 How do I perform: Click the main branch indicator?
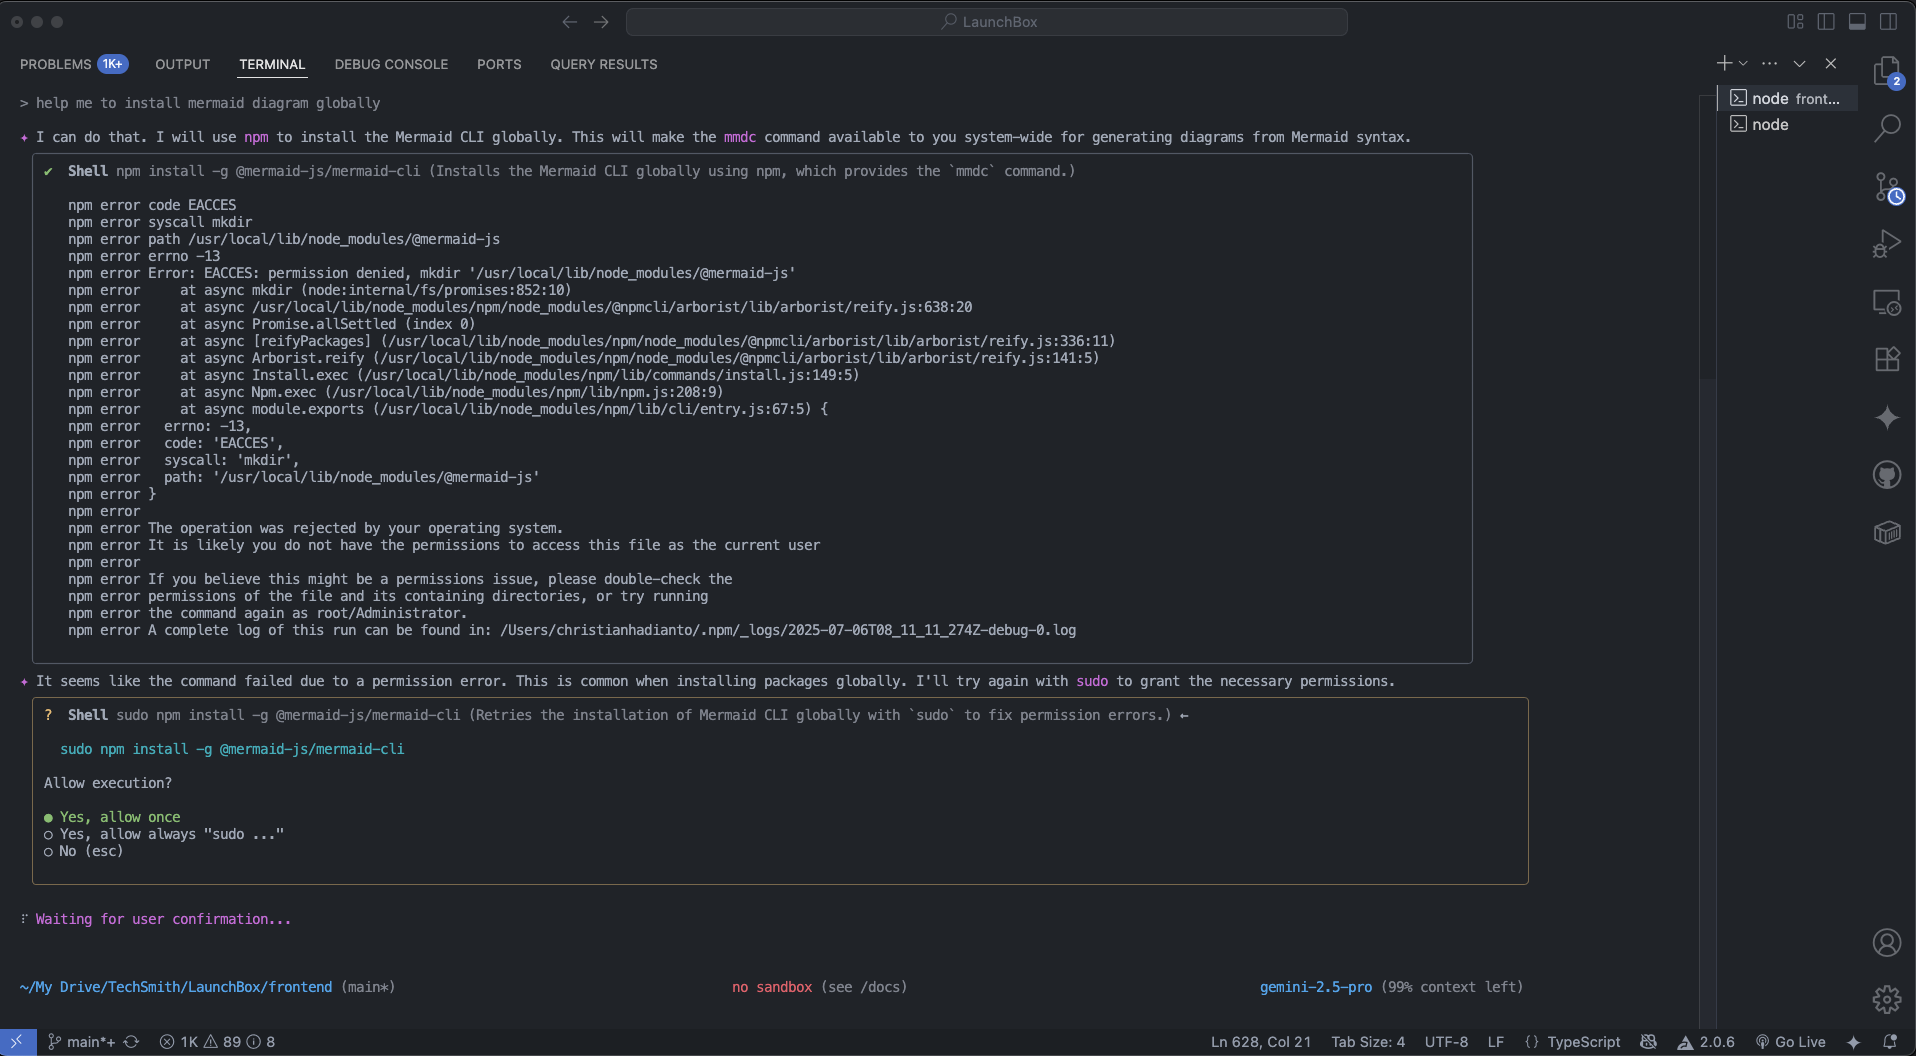85,1041
